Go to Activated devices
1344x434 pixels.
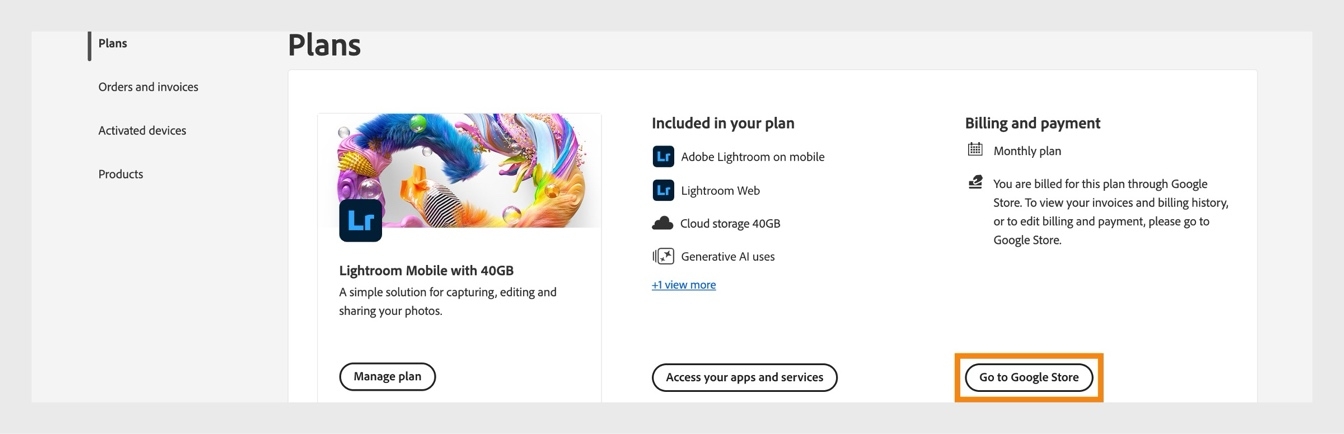pyautogui.click(x=142, y=131)
